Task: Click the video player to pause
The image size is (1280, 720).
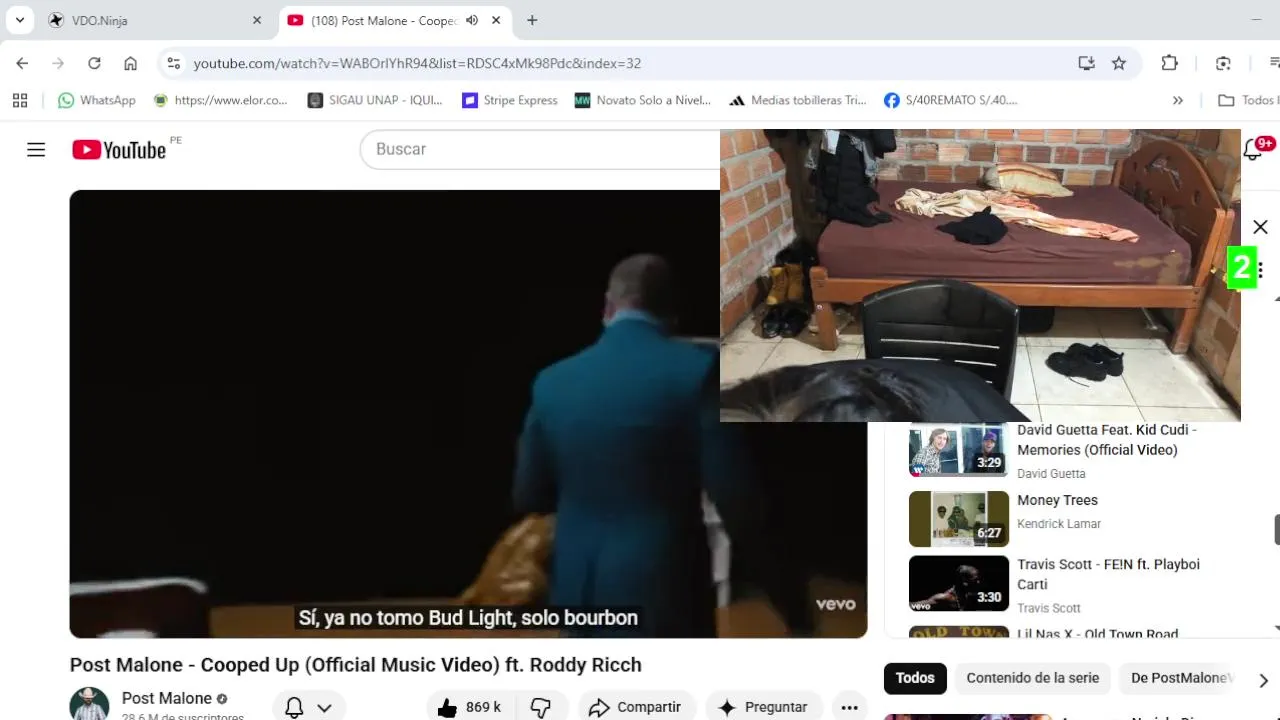Action: tap(468, 414)
